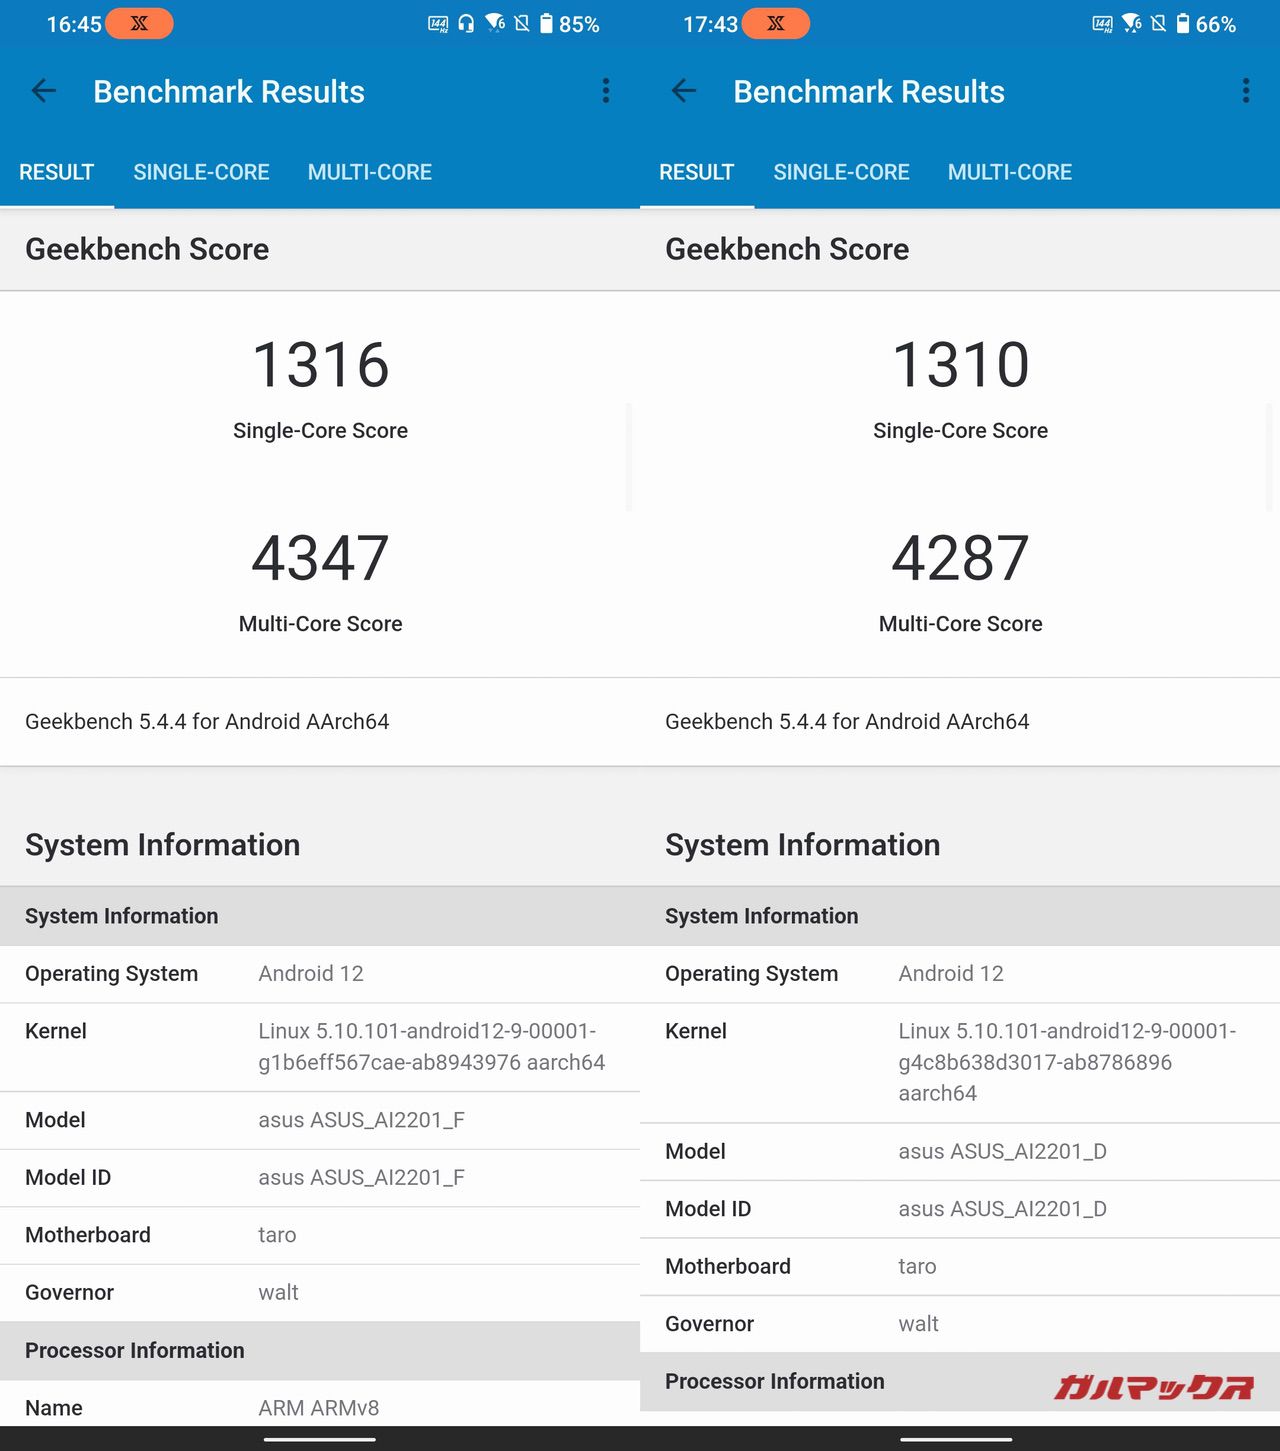Tap battery icon showing 66%
The width and height of the screenshot is (1280, 1451).
[x=1183, y=24]
